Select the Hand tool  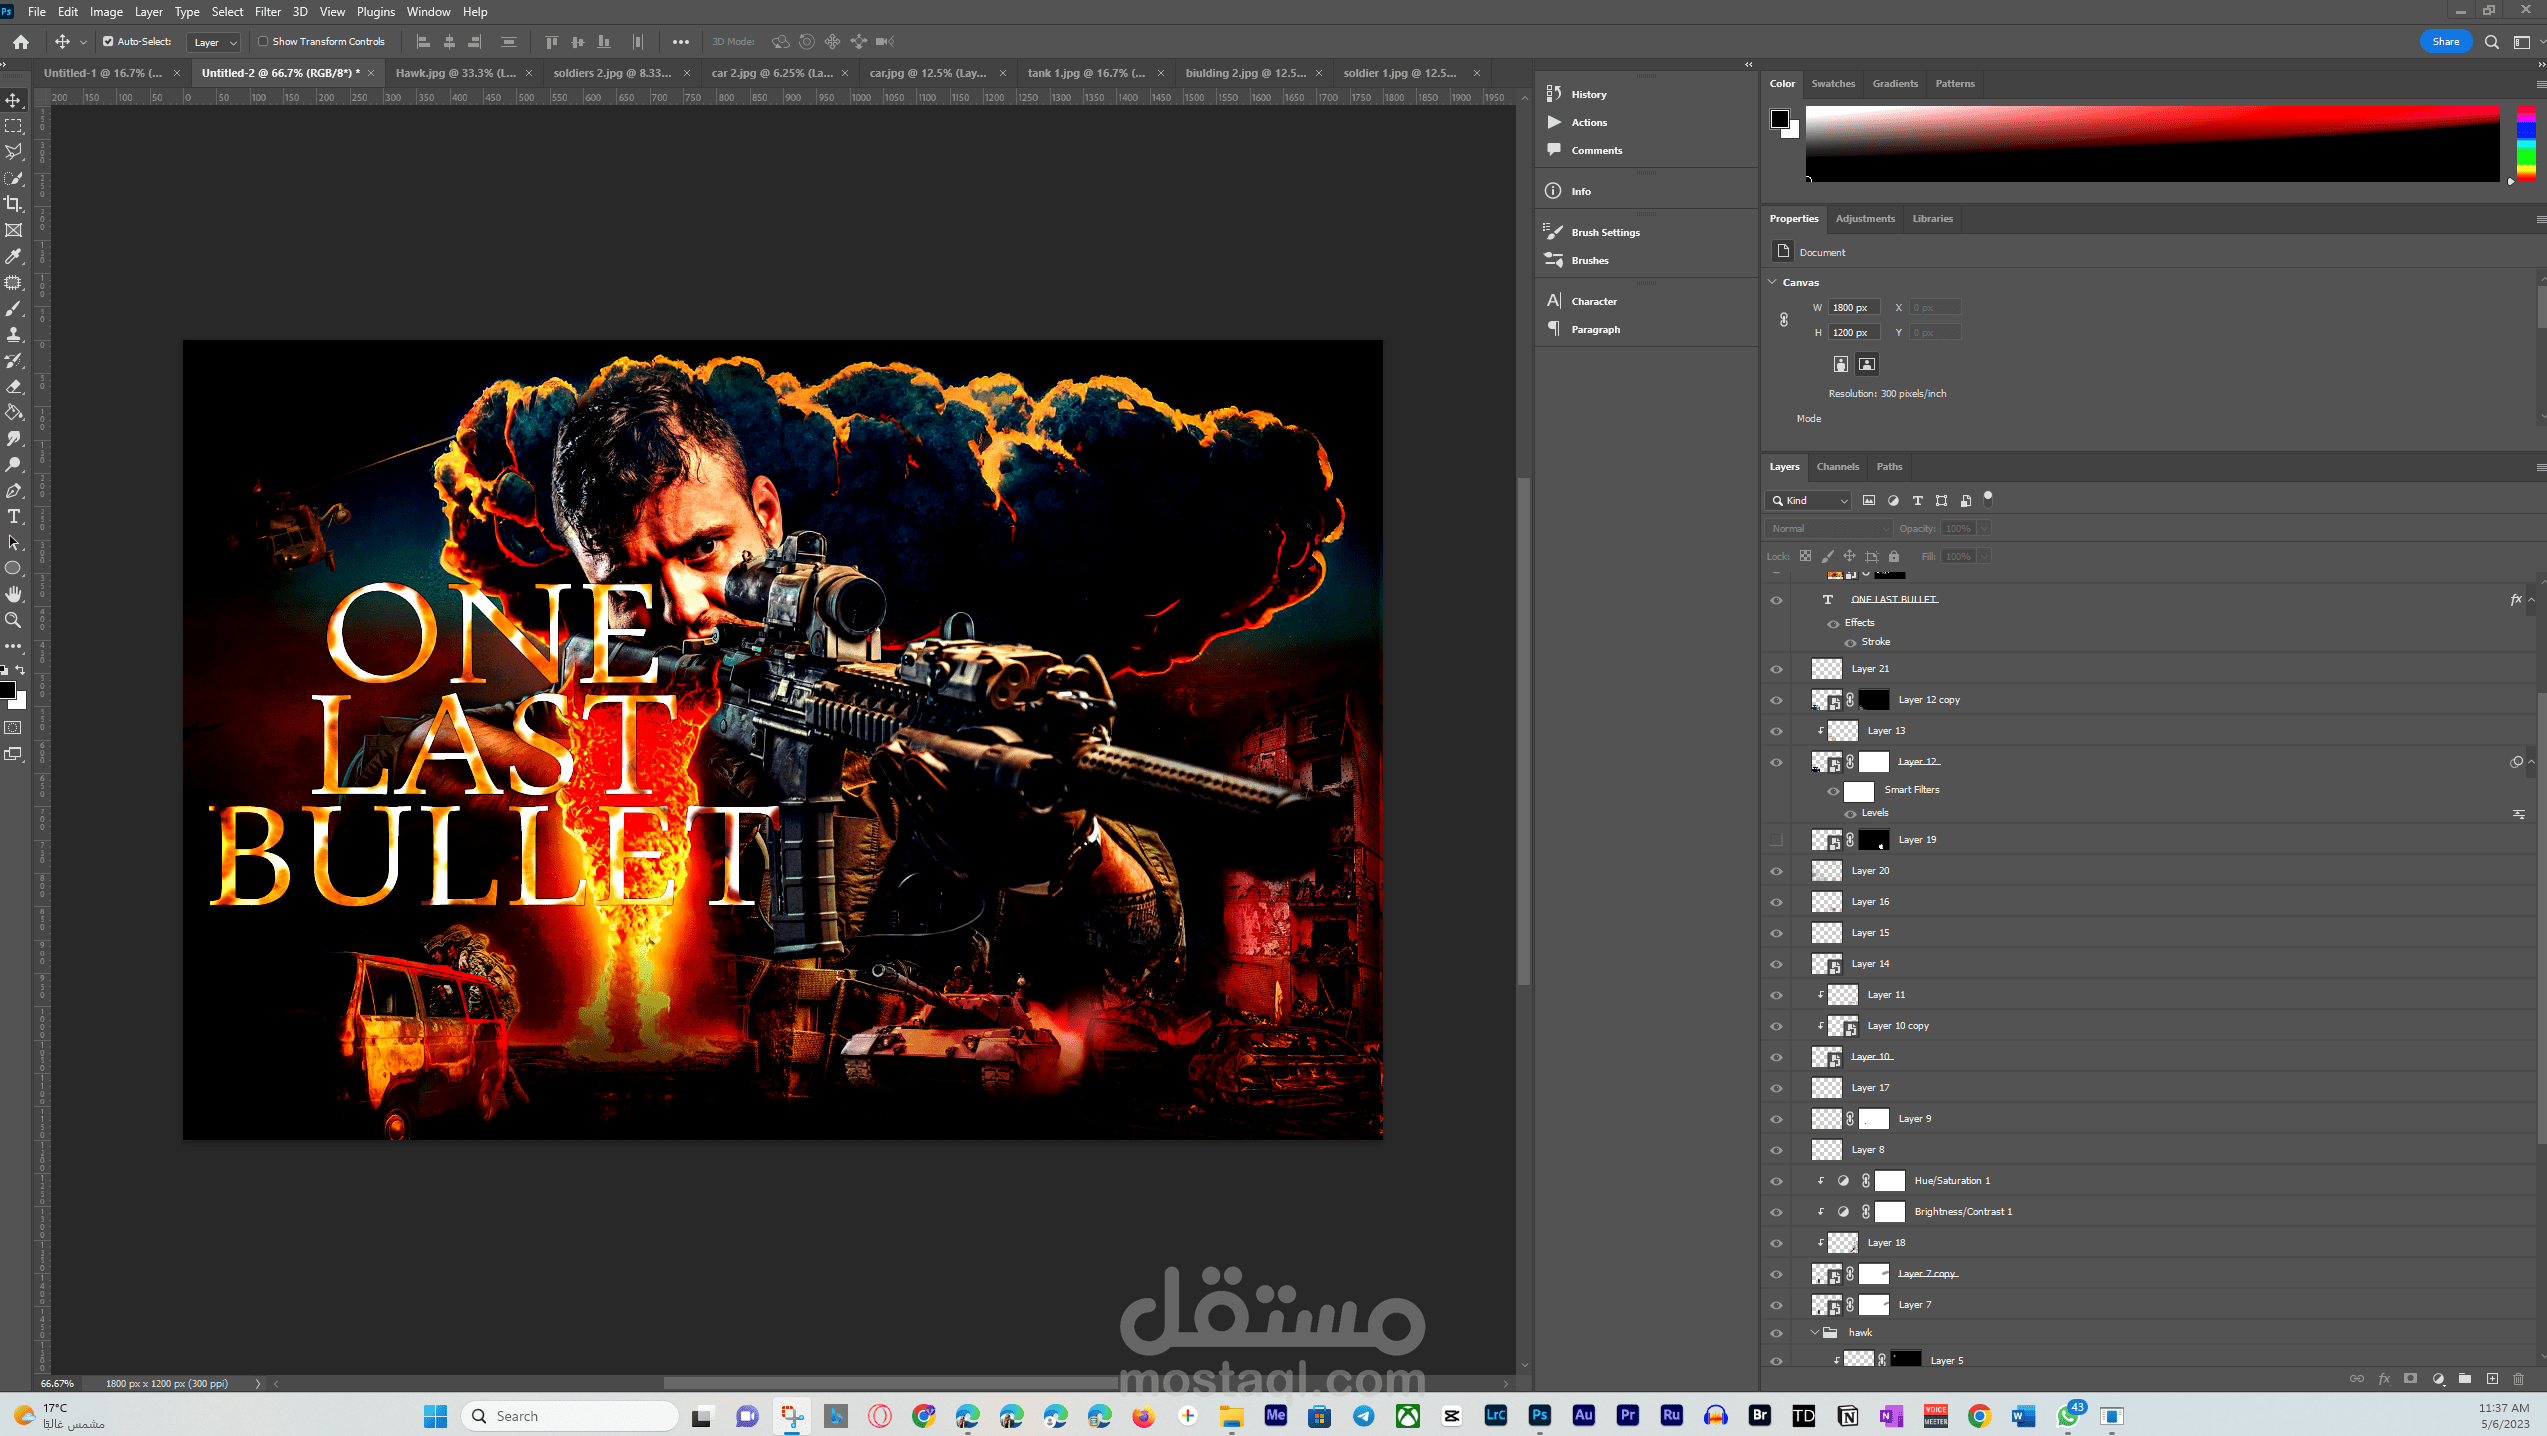point(14,594)
